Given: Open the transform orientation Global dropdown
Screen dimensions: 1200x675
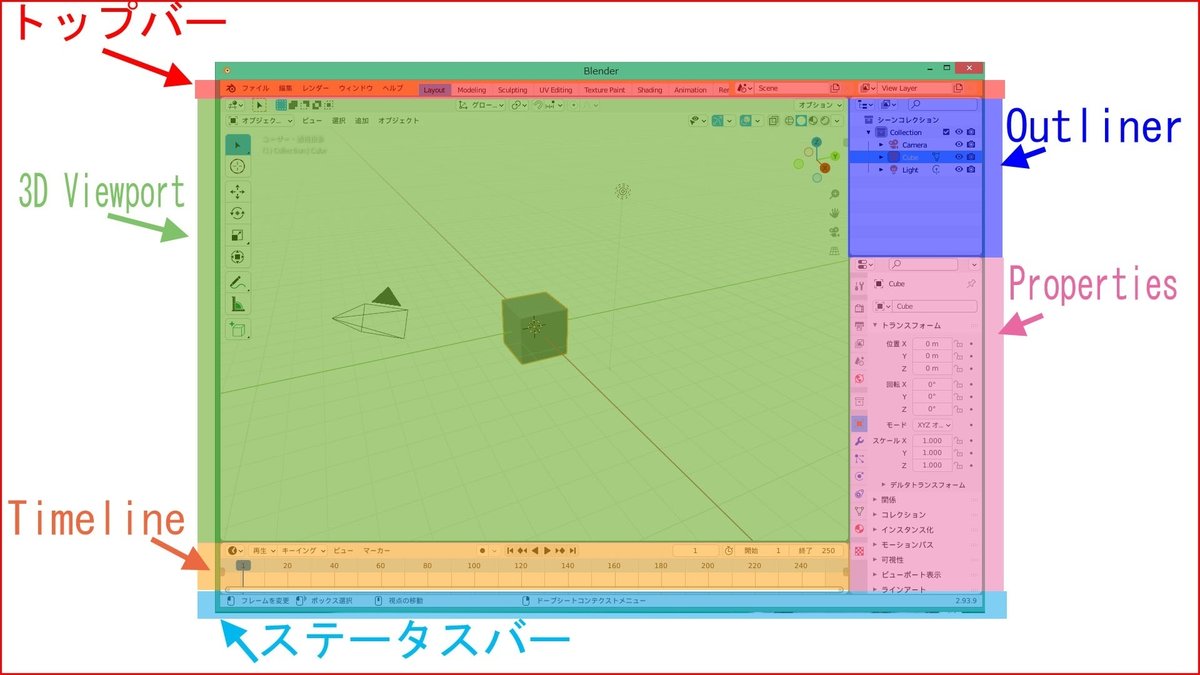Looking at the screenshot, I should pyautogui.click(x=481, y=104).
